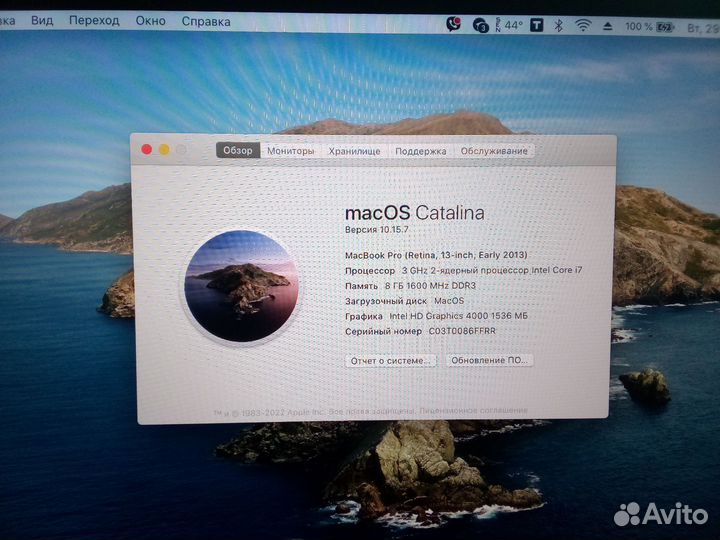Viewport: 720px width, 540px height.
Task: Switch to the Хранилище tab
Action: point(354,151)
